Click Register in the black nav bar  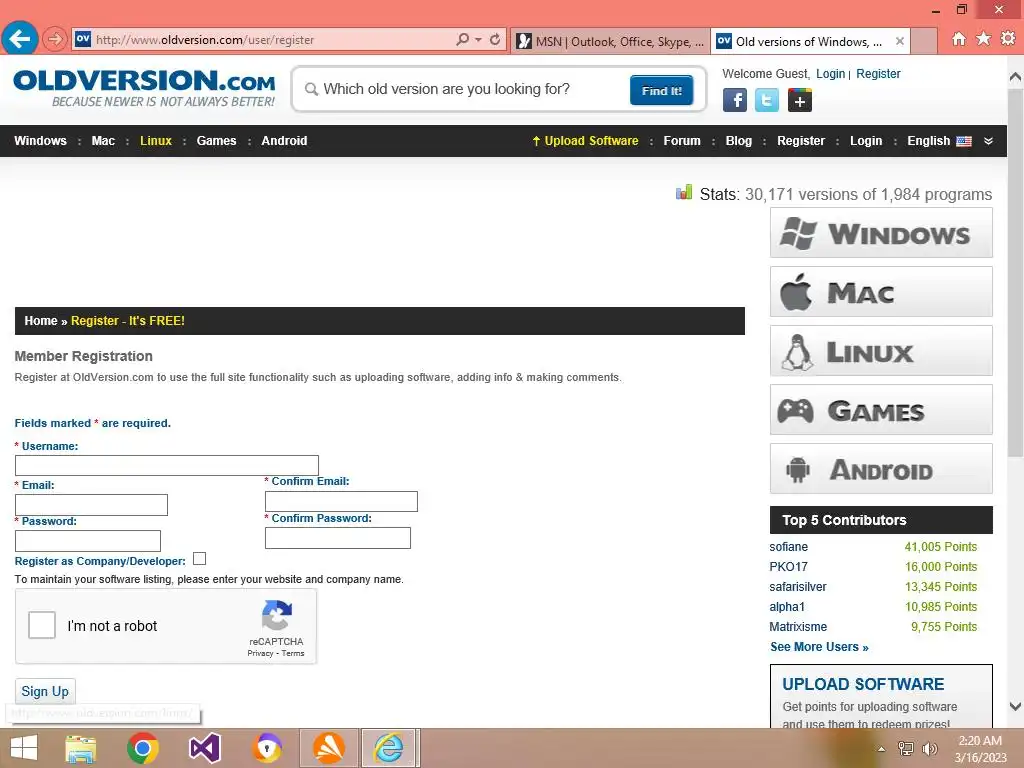(x=801, y=140)
